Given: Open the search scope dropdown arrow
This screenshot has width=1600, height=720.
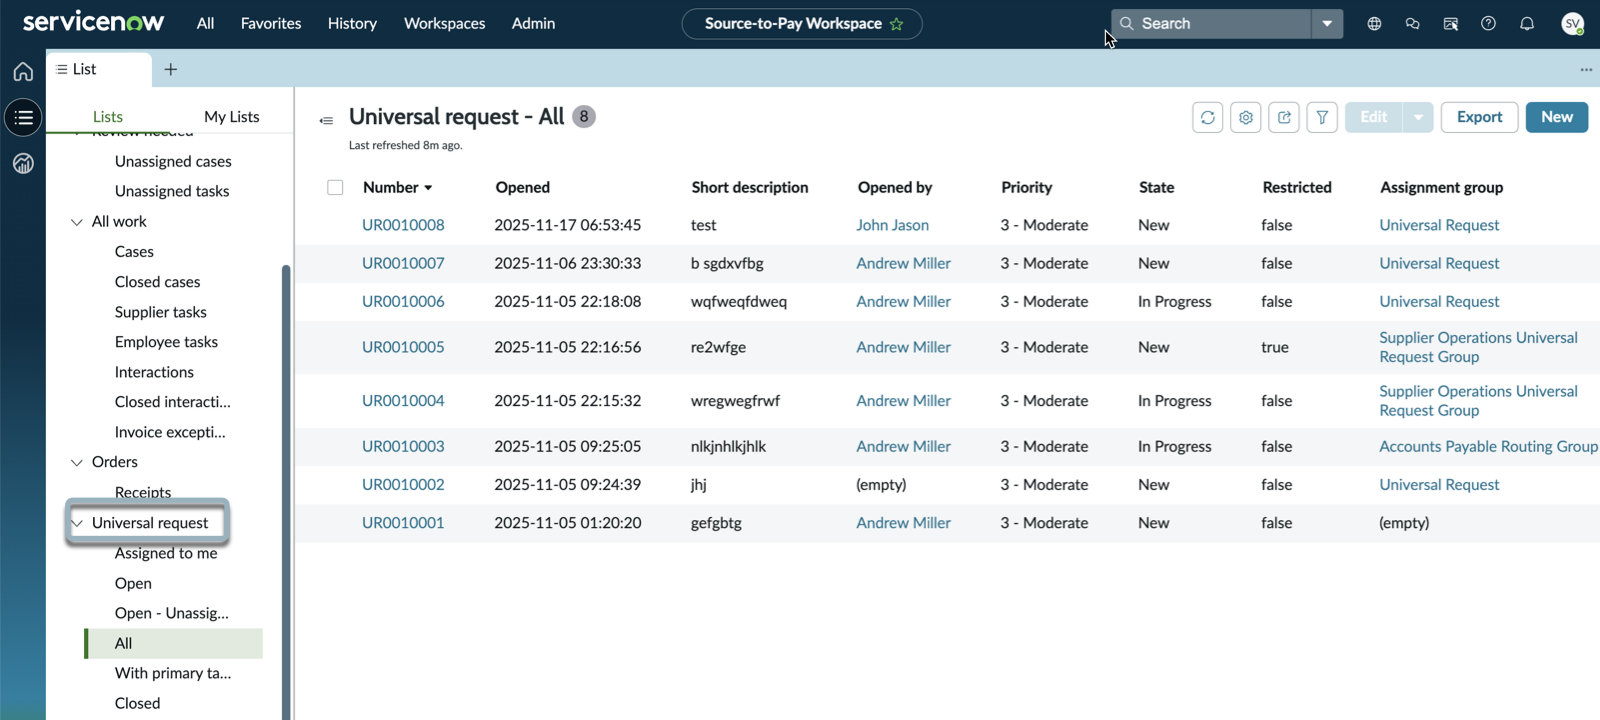Looking at the screenshot, I should pos(1327,23).
